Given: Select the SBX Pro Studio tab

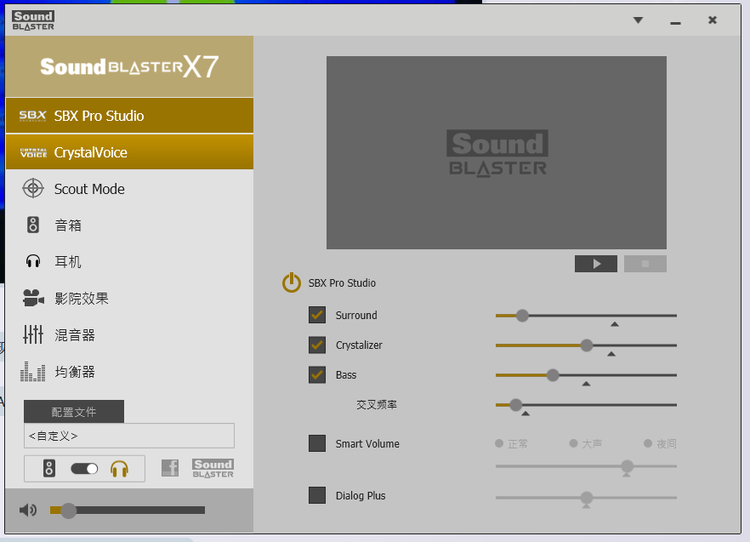Looking at the screenshot, I should (x=129, y=116).
